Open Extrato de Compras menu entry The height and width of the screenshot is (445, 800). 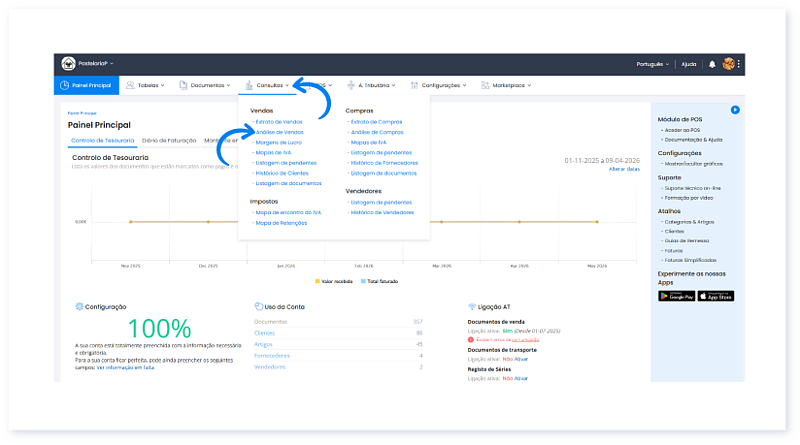point(377,121)
